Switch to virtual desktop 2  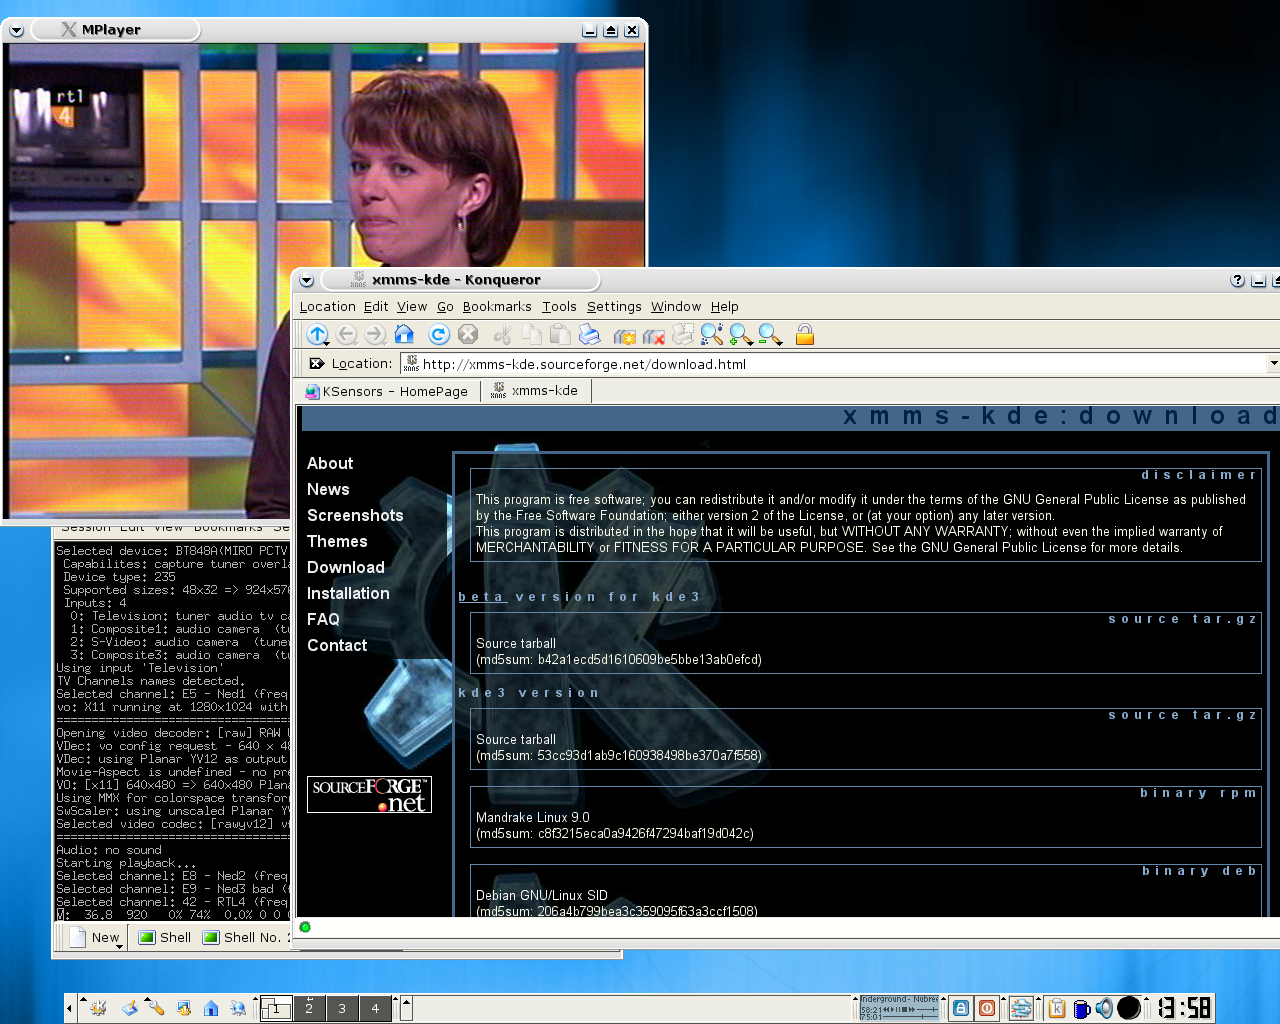click(x=309, y=1008)
